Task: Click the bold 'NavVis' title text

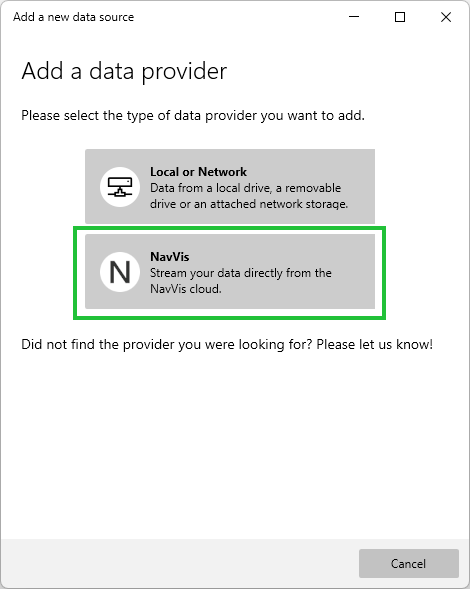Action: coord(169,257)
